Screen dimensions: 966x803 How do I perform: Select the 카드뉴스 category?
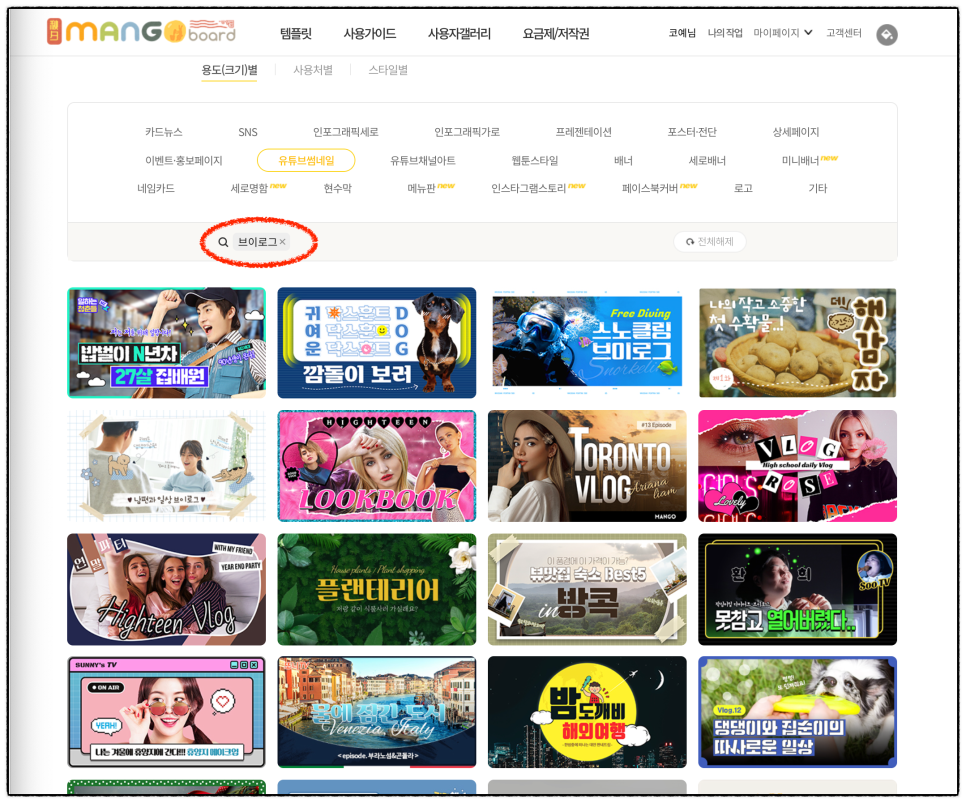[x=164, y=132]
